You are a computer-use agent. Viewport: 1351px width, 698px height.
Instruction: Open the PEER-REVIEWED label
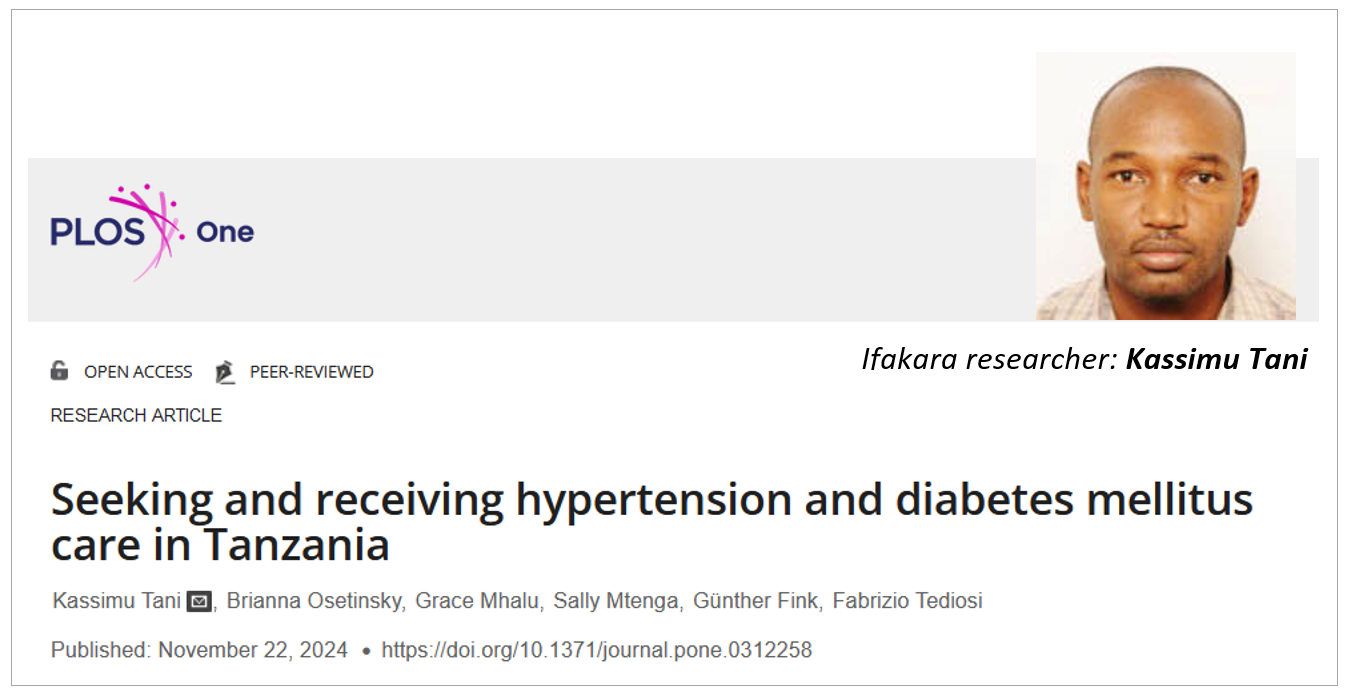tap(312, 372)
